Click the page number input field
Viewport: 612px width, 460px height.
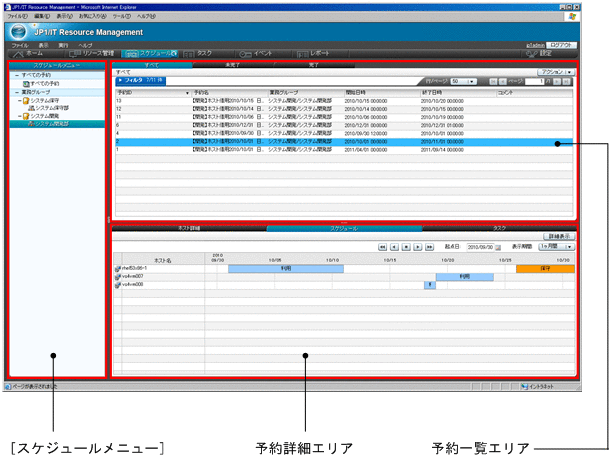click(x=534, y=82)
